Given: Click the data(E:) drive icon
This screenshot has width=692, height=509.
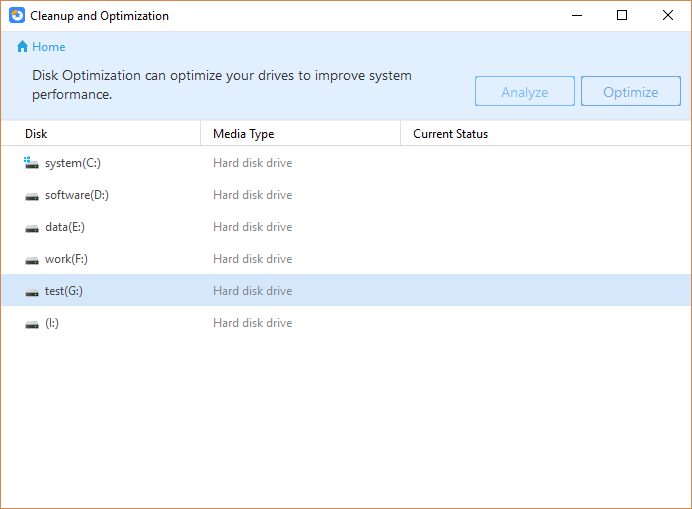Looking at the screenshot, I should pos(32,227).
